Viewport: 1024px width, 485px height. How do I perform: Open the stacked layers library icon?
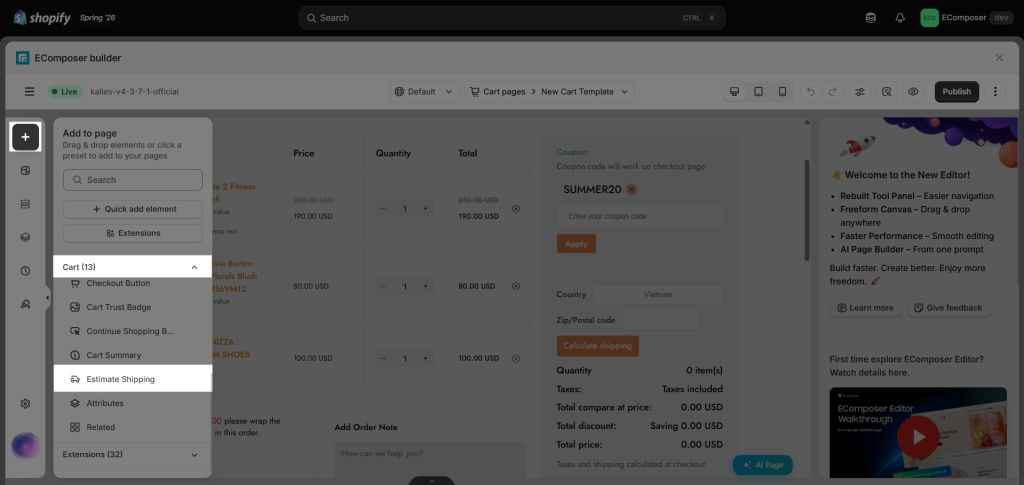[x=25, y=238]
